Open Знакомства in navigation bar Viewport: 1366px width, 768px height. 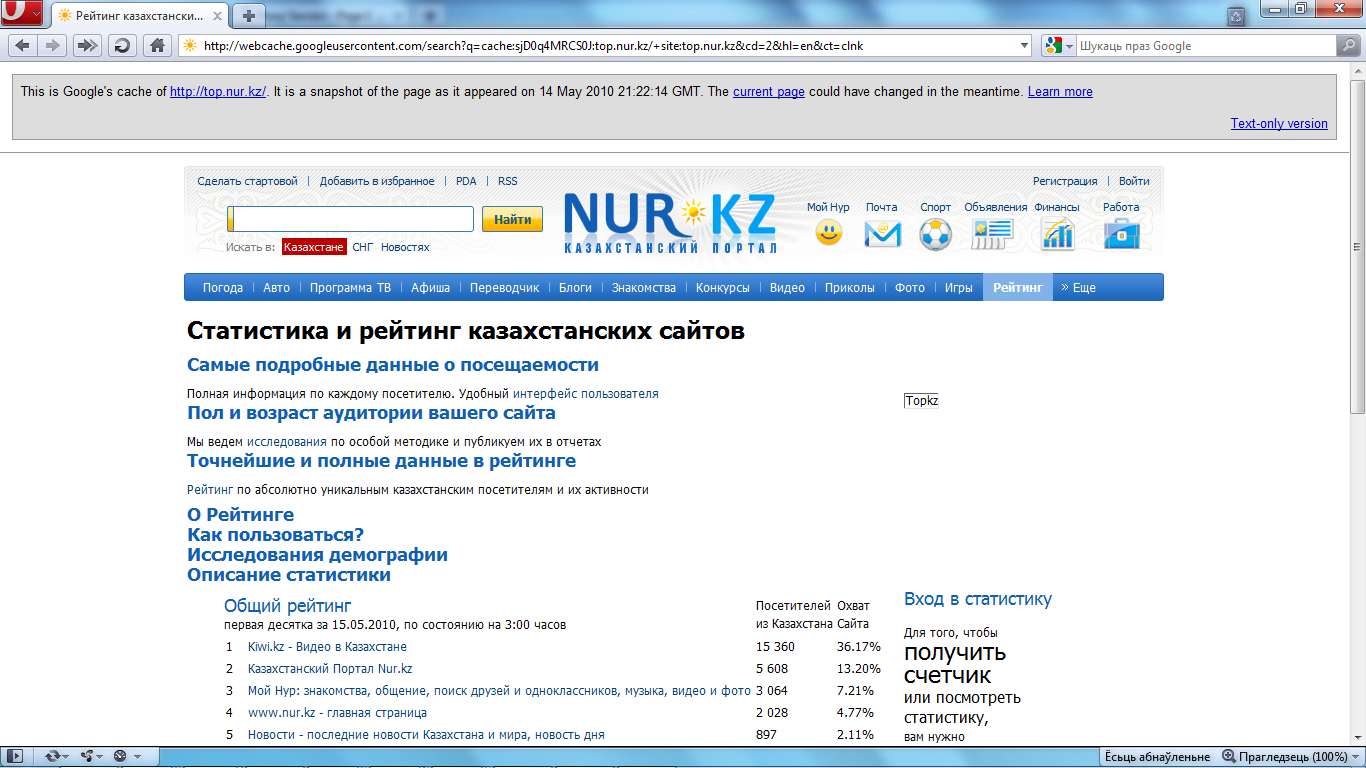coord(644,288)
